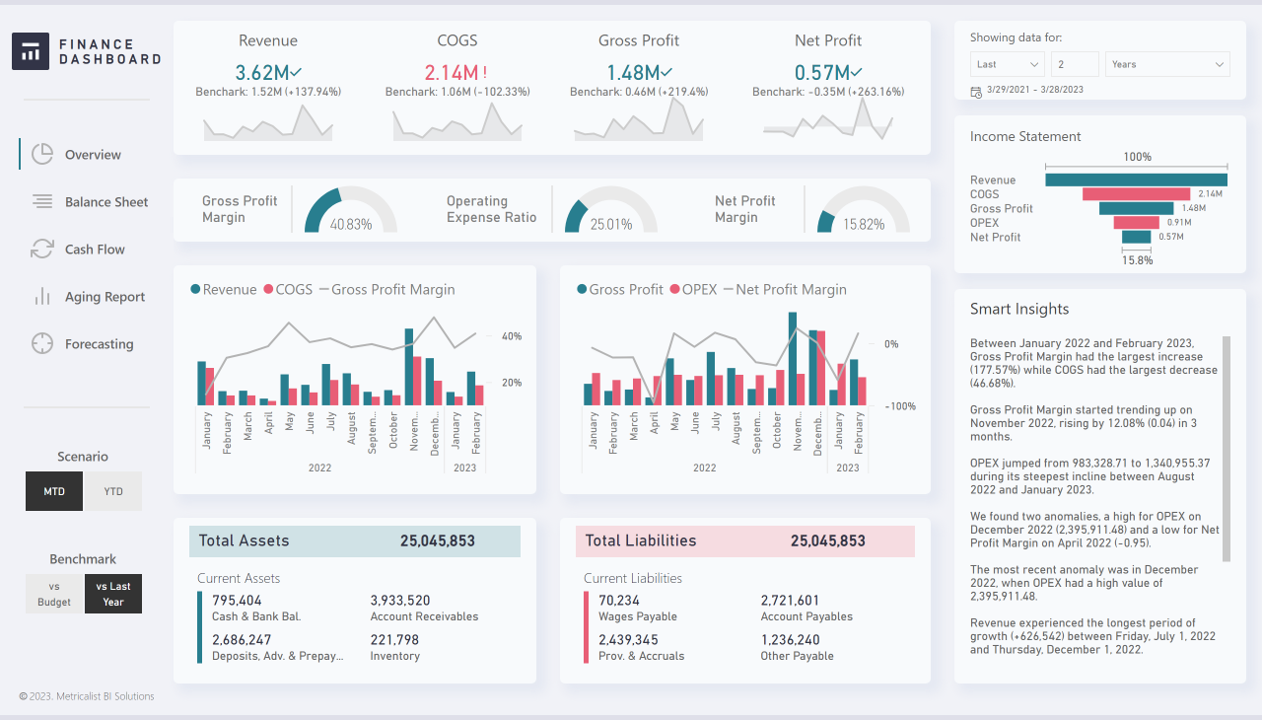Click the Aging Report bar chart icon

pos(42,297)
